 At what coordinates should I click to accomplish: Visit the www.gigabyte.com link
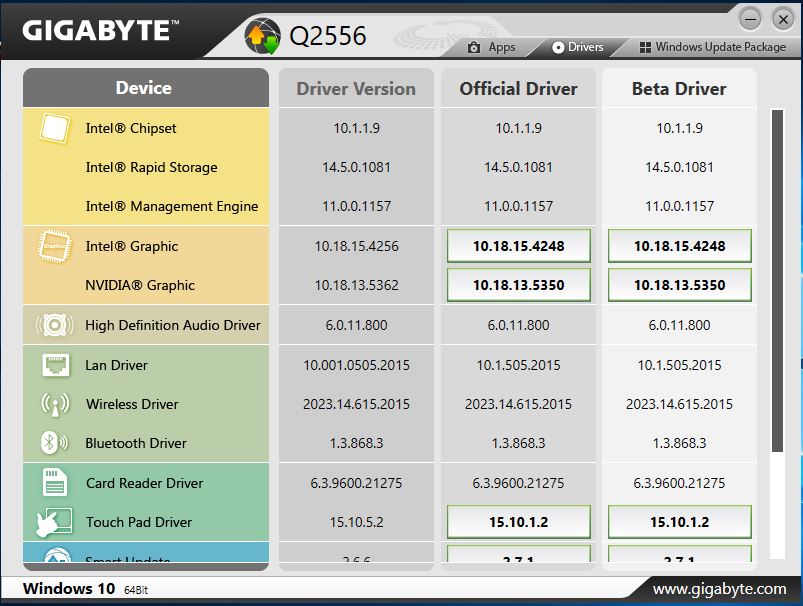[x=720, y=589]
